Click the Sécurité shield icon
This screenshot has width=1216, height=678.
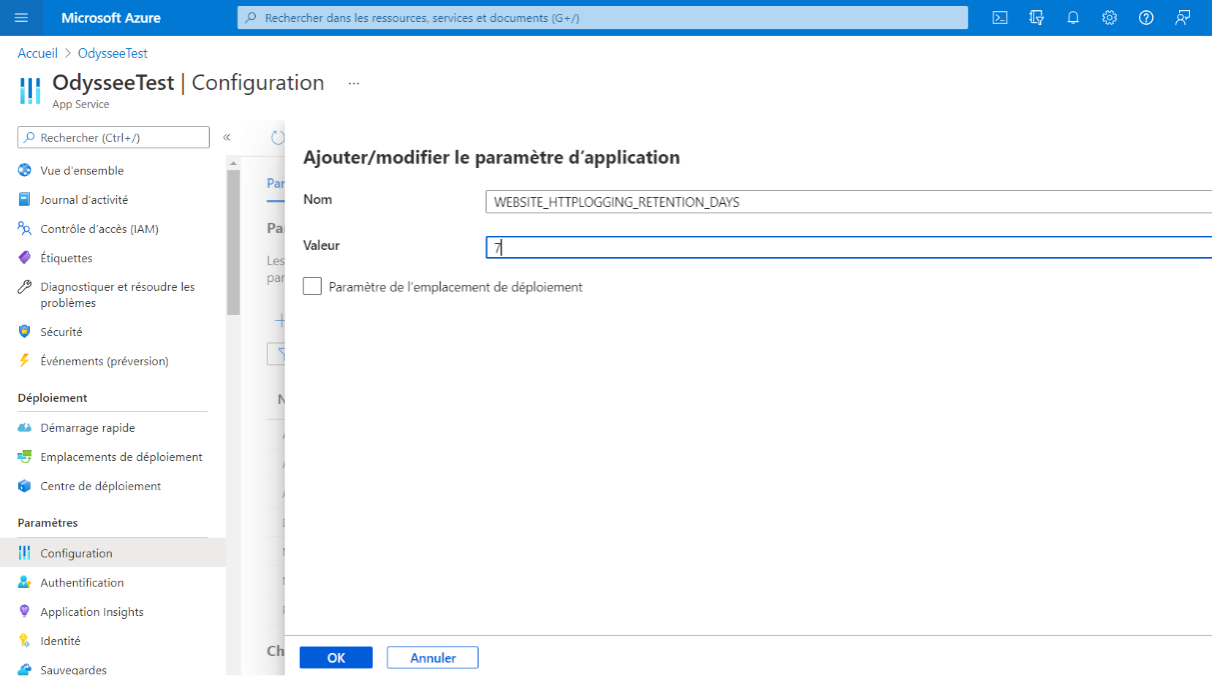coord(25,332)
